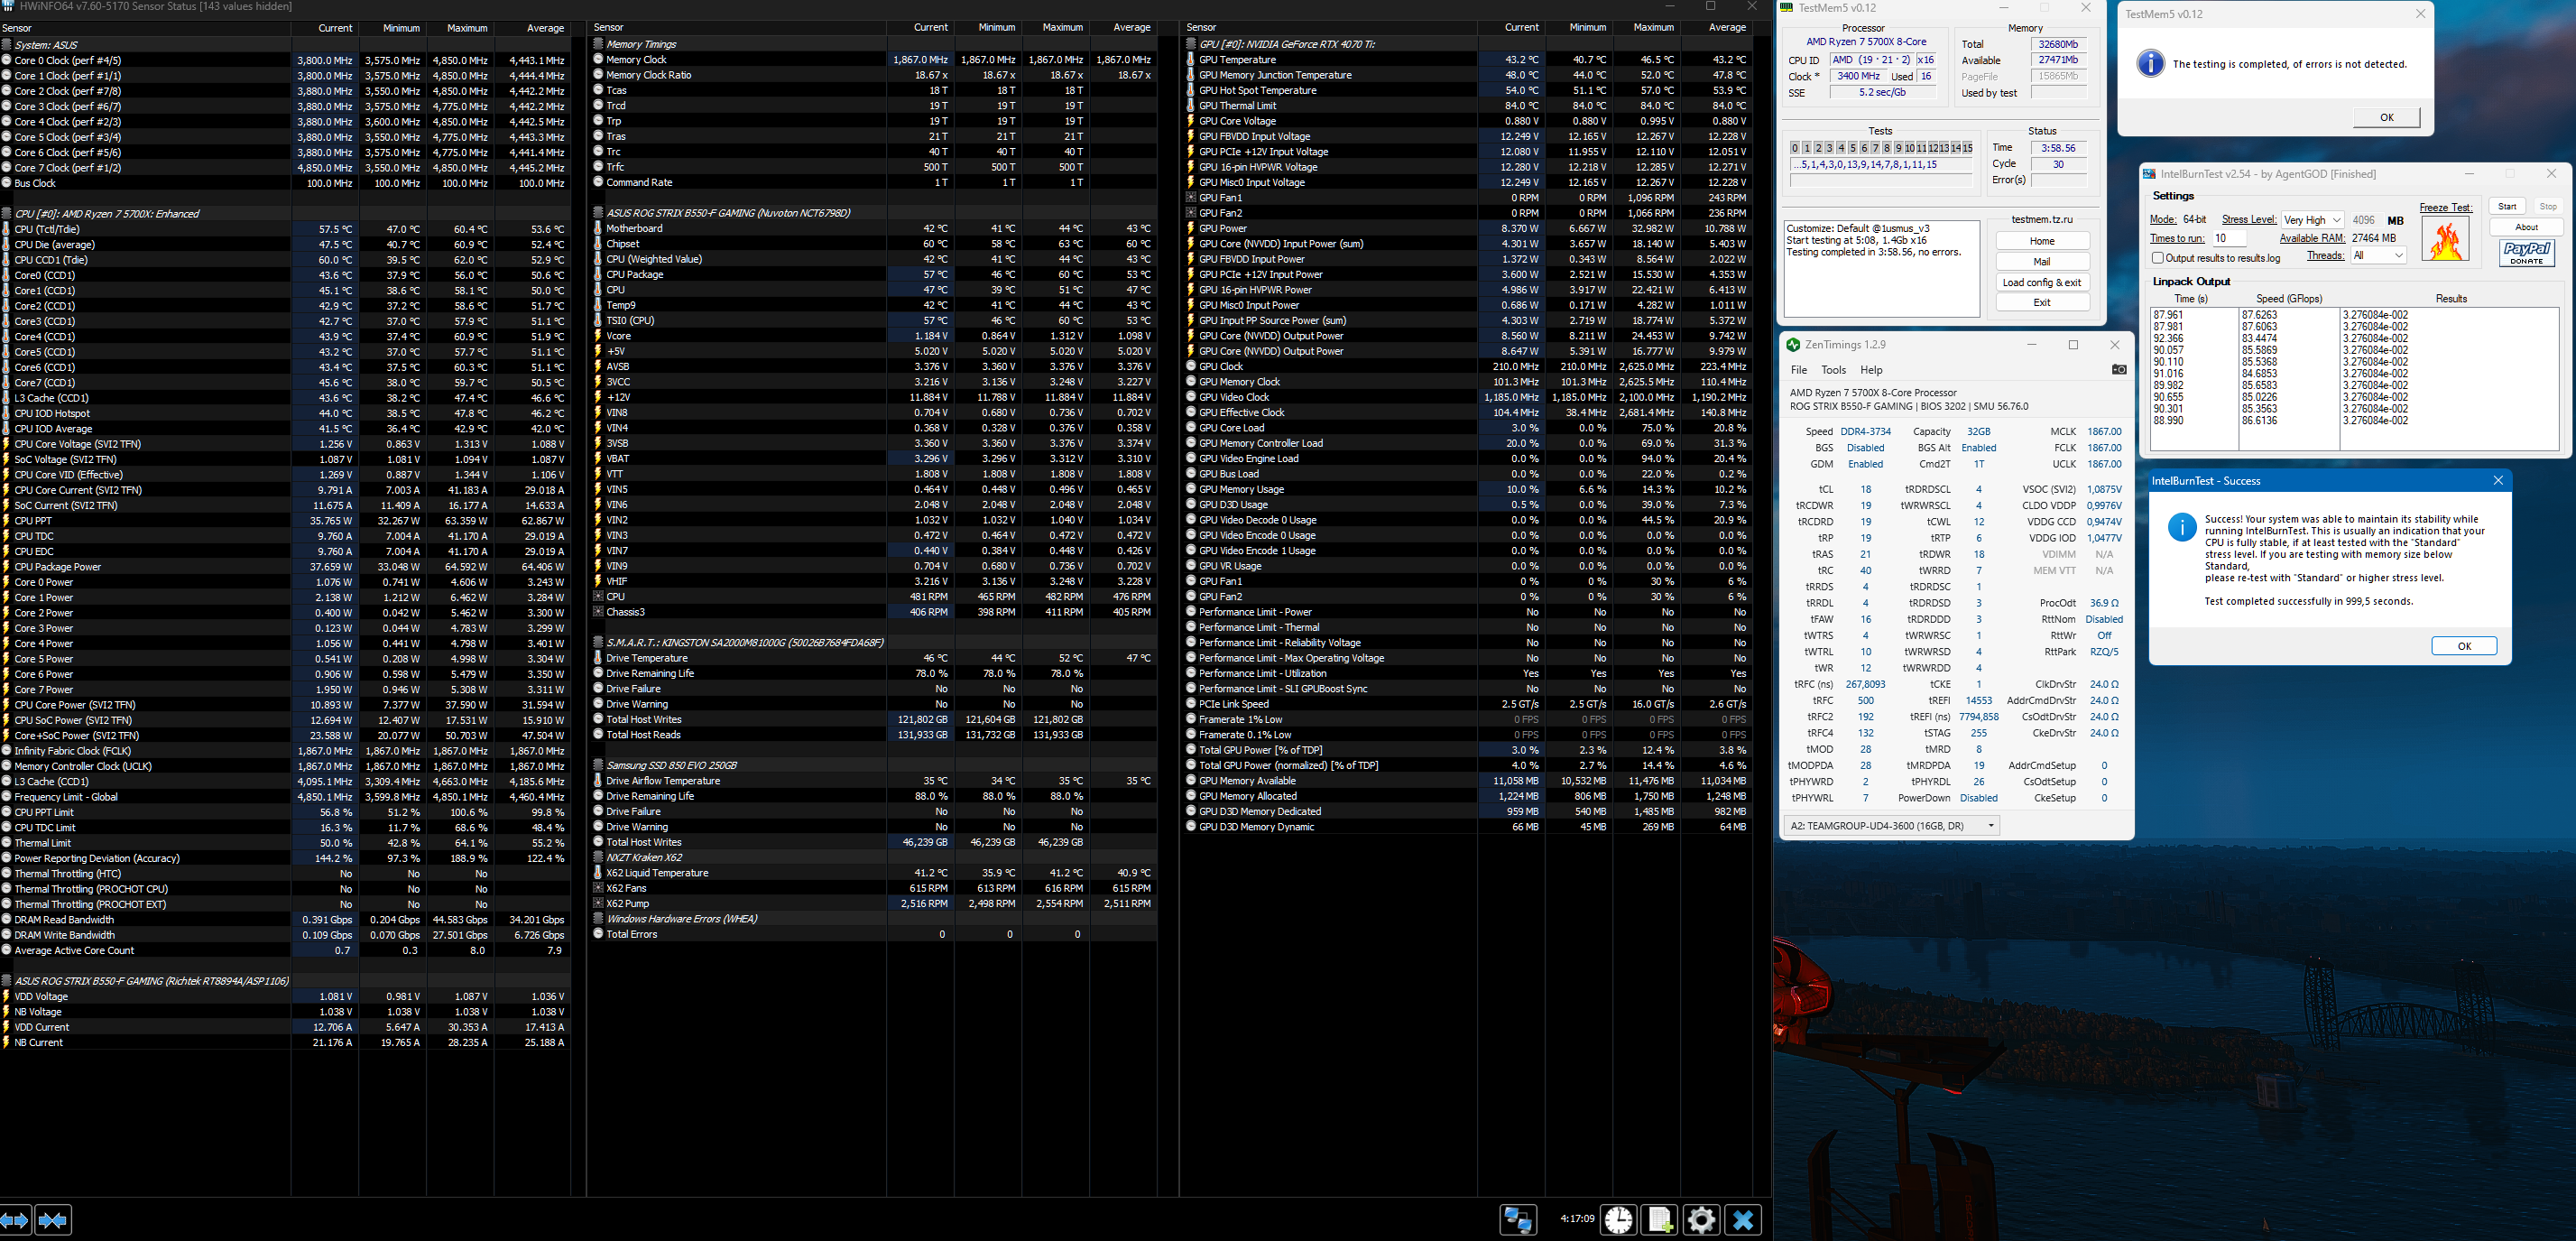This screenshot has height=1241, width=2576.
Task: Click the Exit button in TestMem5
Action: pyautogui.click(x=2042, y=302)
